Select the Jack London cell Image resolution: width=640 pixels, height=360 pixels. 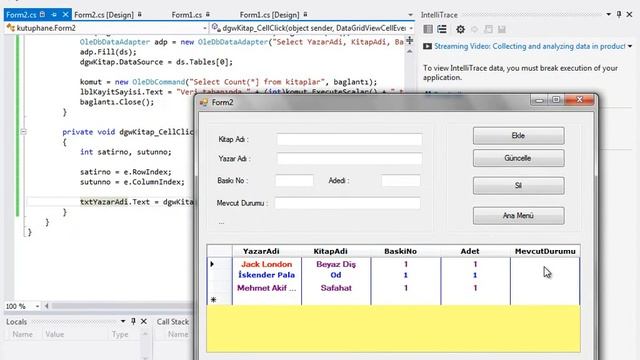coord(267,264)
